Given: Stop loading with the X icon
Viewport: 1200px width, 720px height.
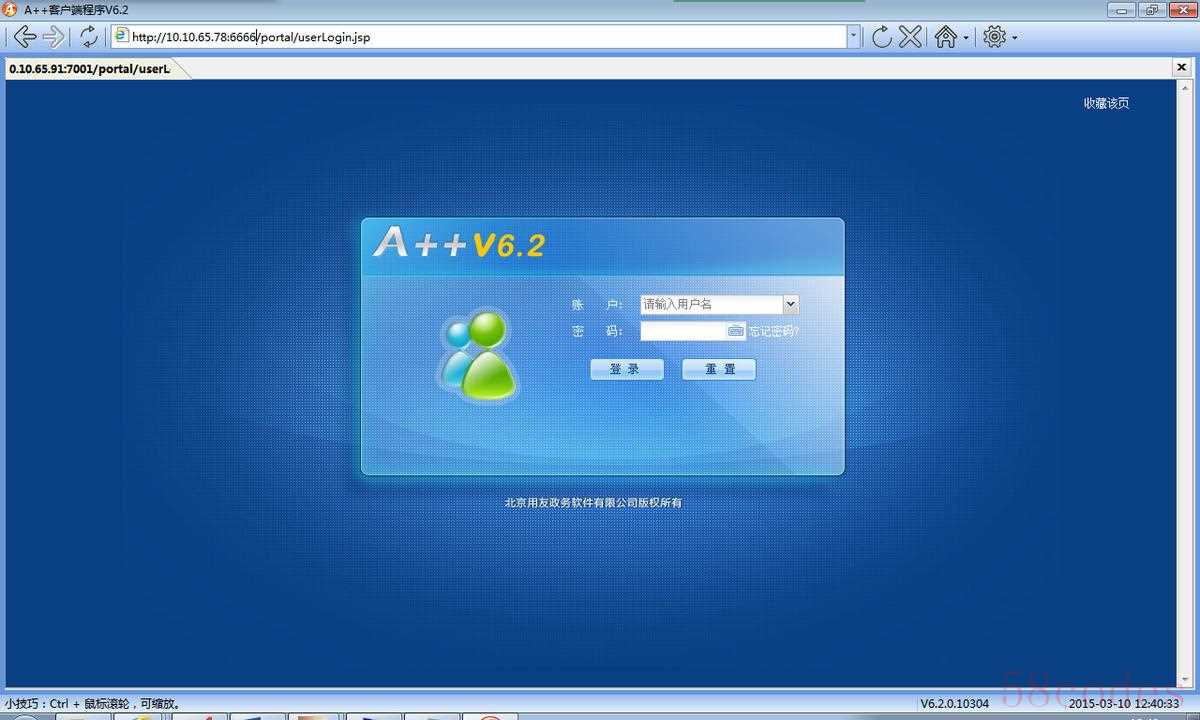Looking at the screenshot, I should (910, 37).
